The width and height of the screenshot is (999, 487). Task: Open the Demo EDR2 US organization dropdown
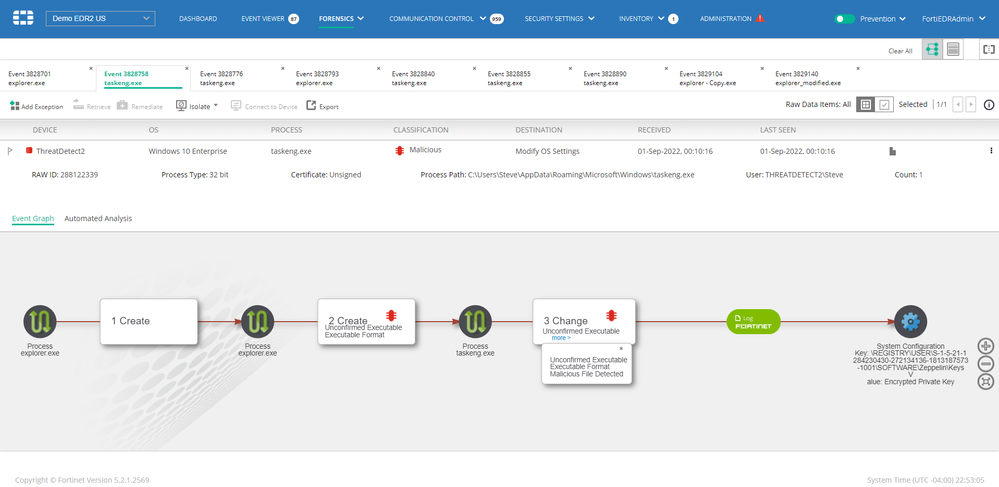[100, 18]
